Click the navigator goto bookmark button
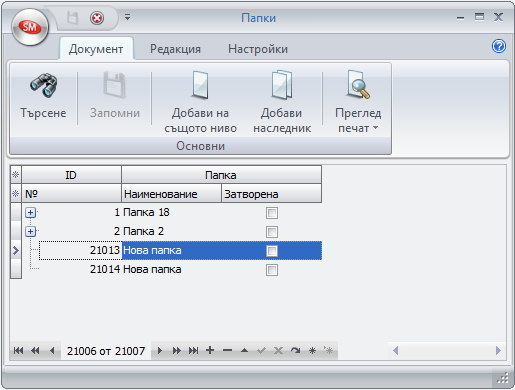The height and width of the screenshot is (390, 515). (x=329, y=351)
